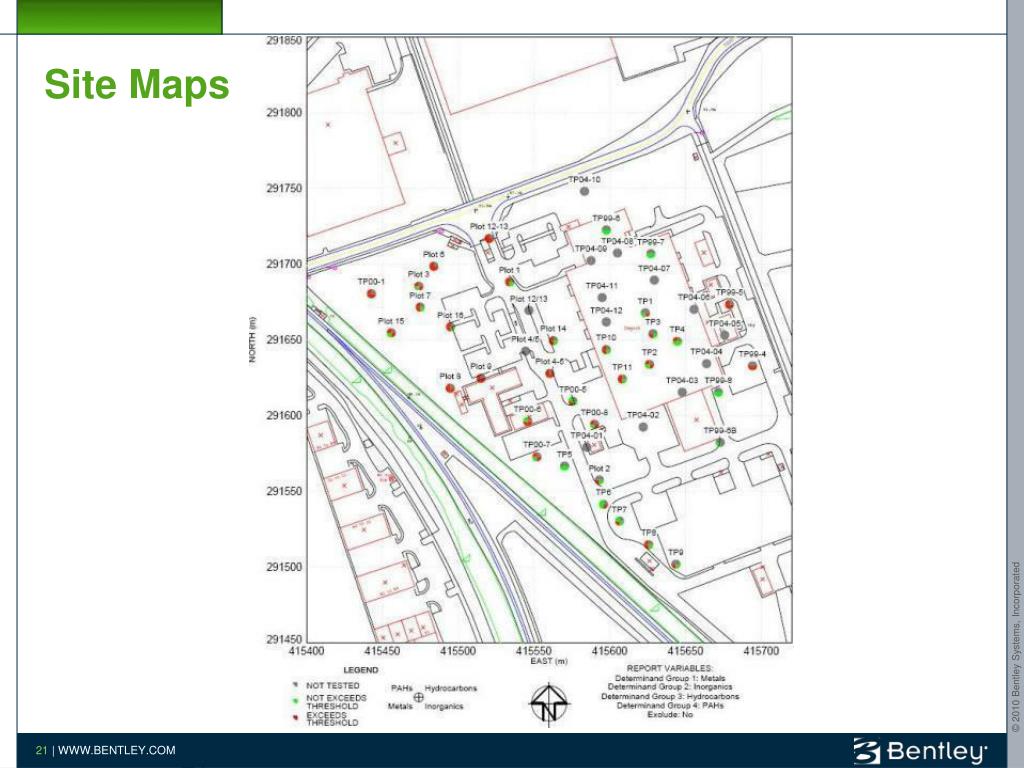Click the Plot 15 sample marker

click(x=391, y=332)
